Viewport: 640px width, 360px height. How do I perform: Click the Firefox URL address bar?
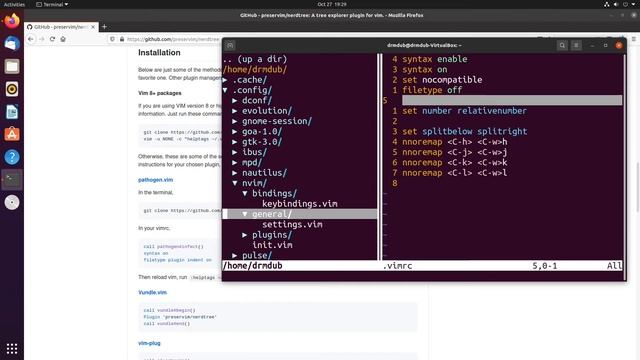173,39
